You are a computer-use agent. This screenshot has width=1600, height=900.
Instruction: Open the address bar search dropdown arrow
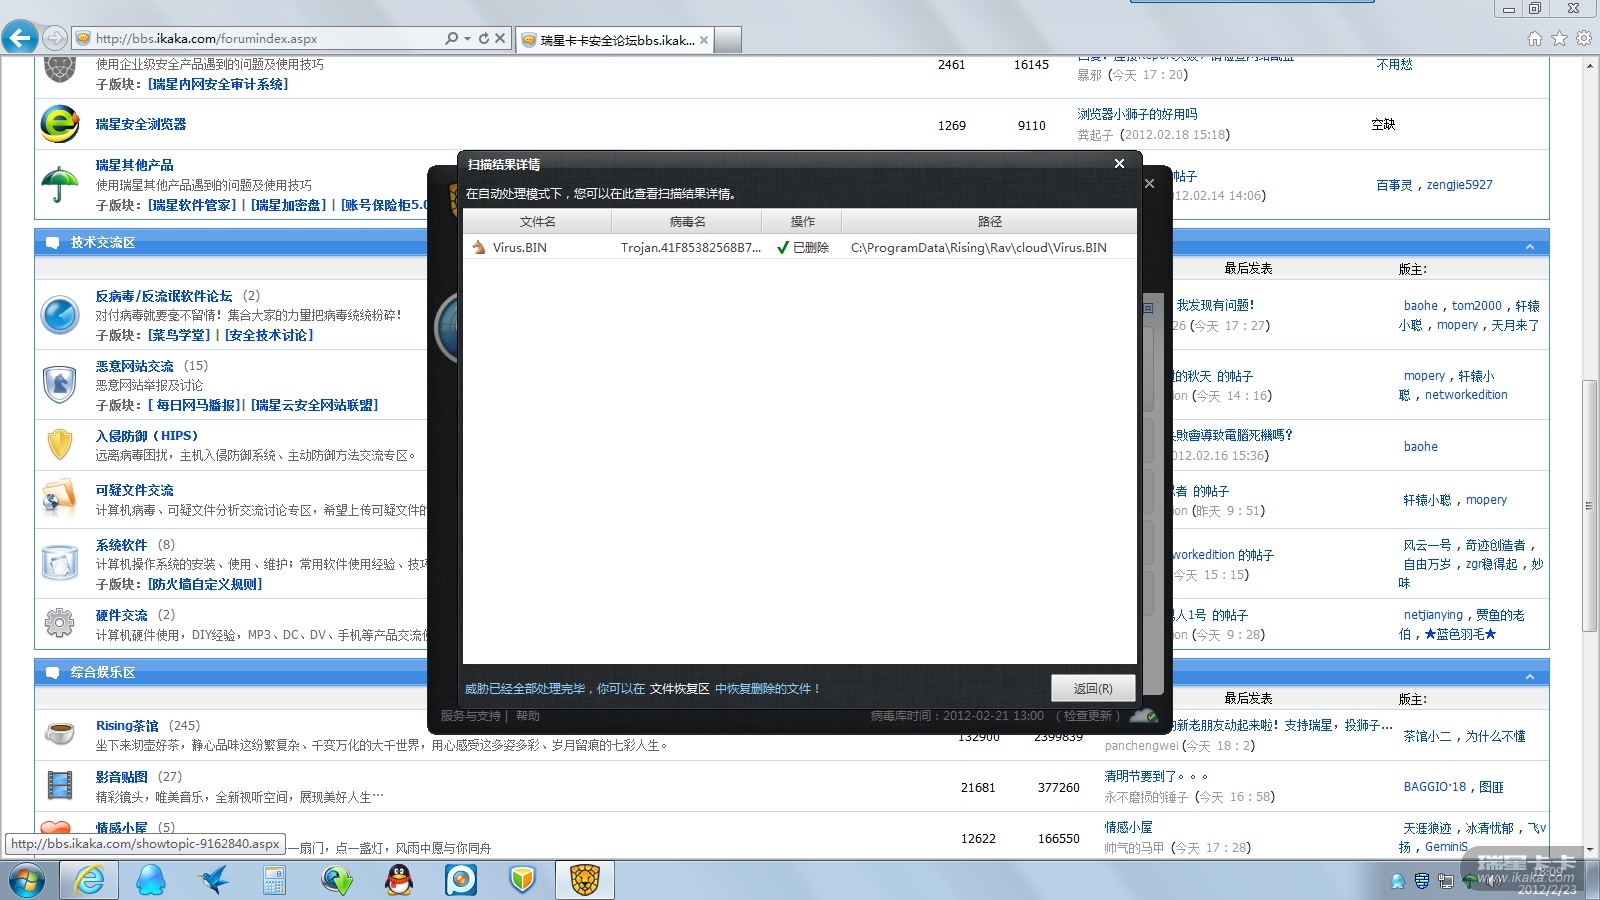(467, 39)
